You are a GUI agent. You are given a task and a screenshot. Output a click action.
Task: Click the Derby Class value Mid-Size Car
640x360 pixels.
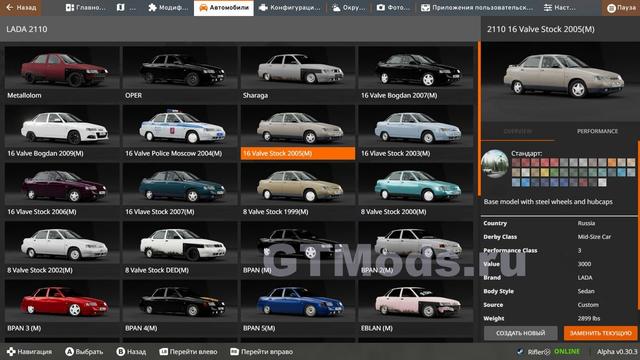click(x=594, y=237)
